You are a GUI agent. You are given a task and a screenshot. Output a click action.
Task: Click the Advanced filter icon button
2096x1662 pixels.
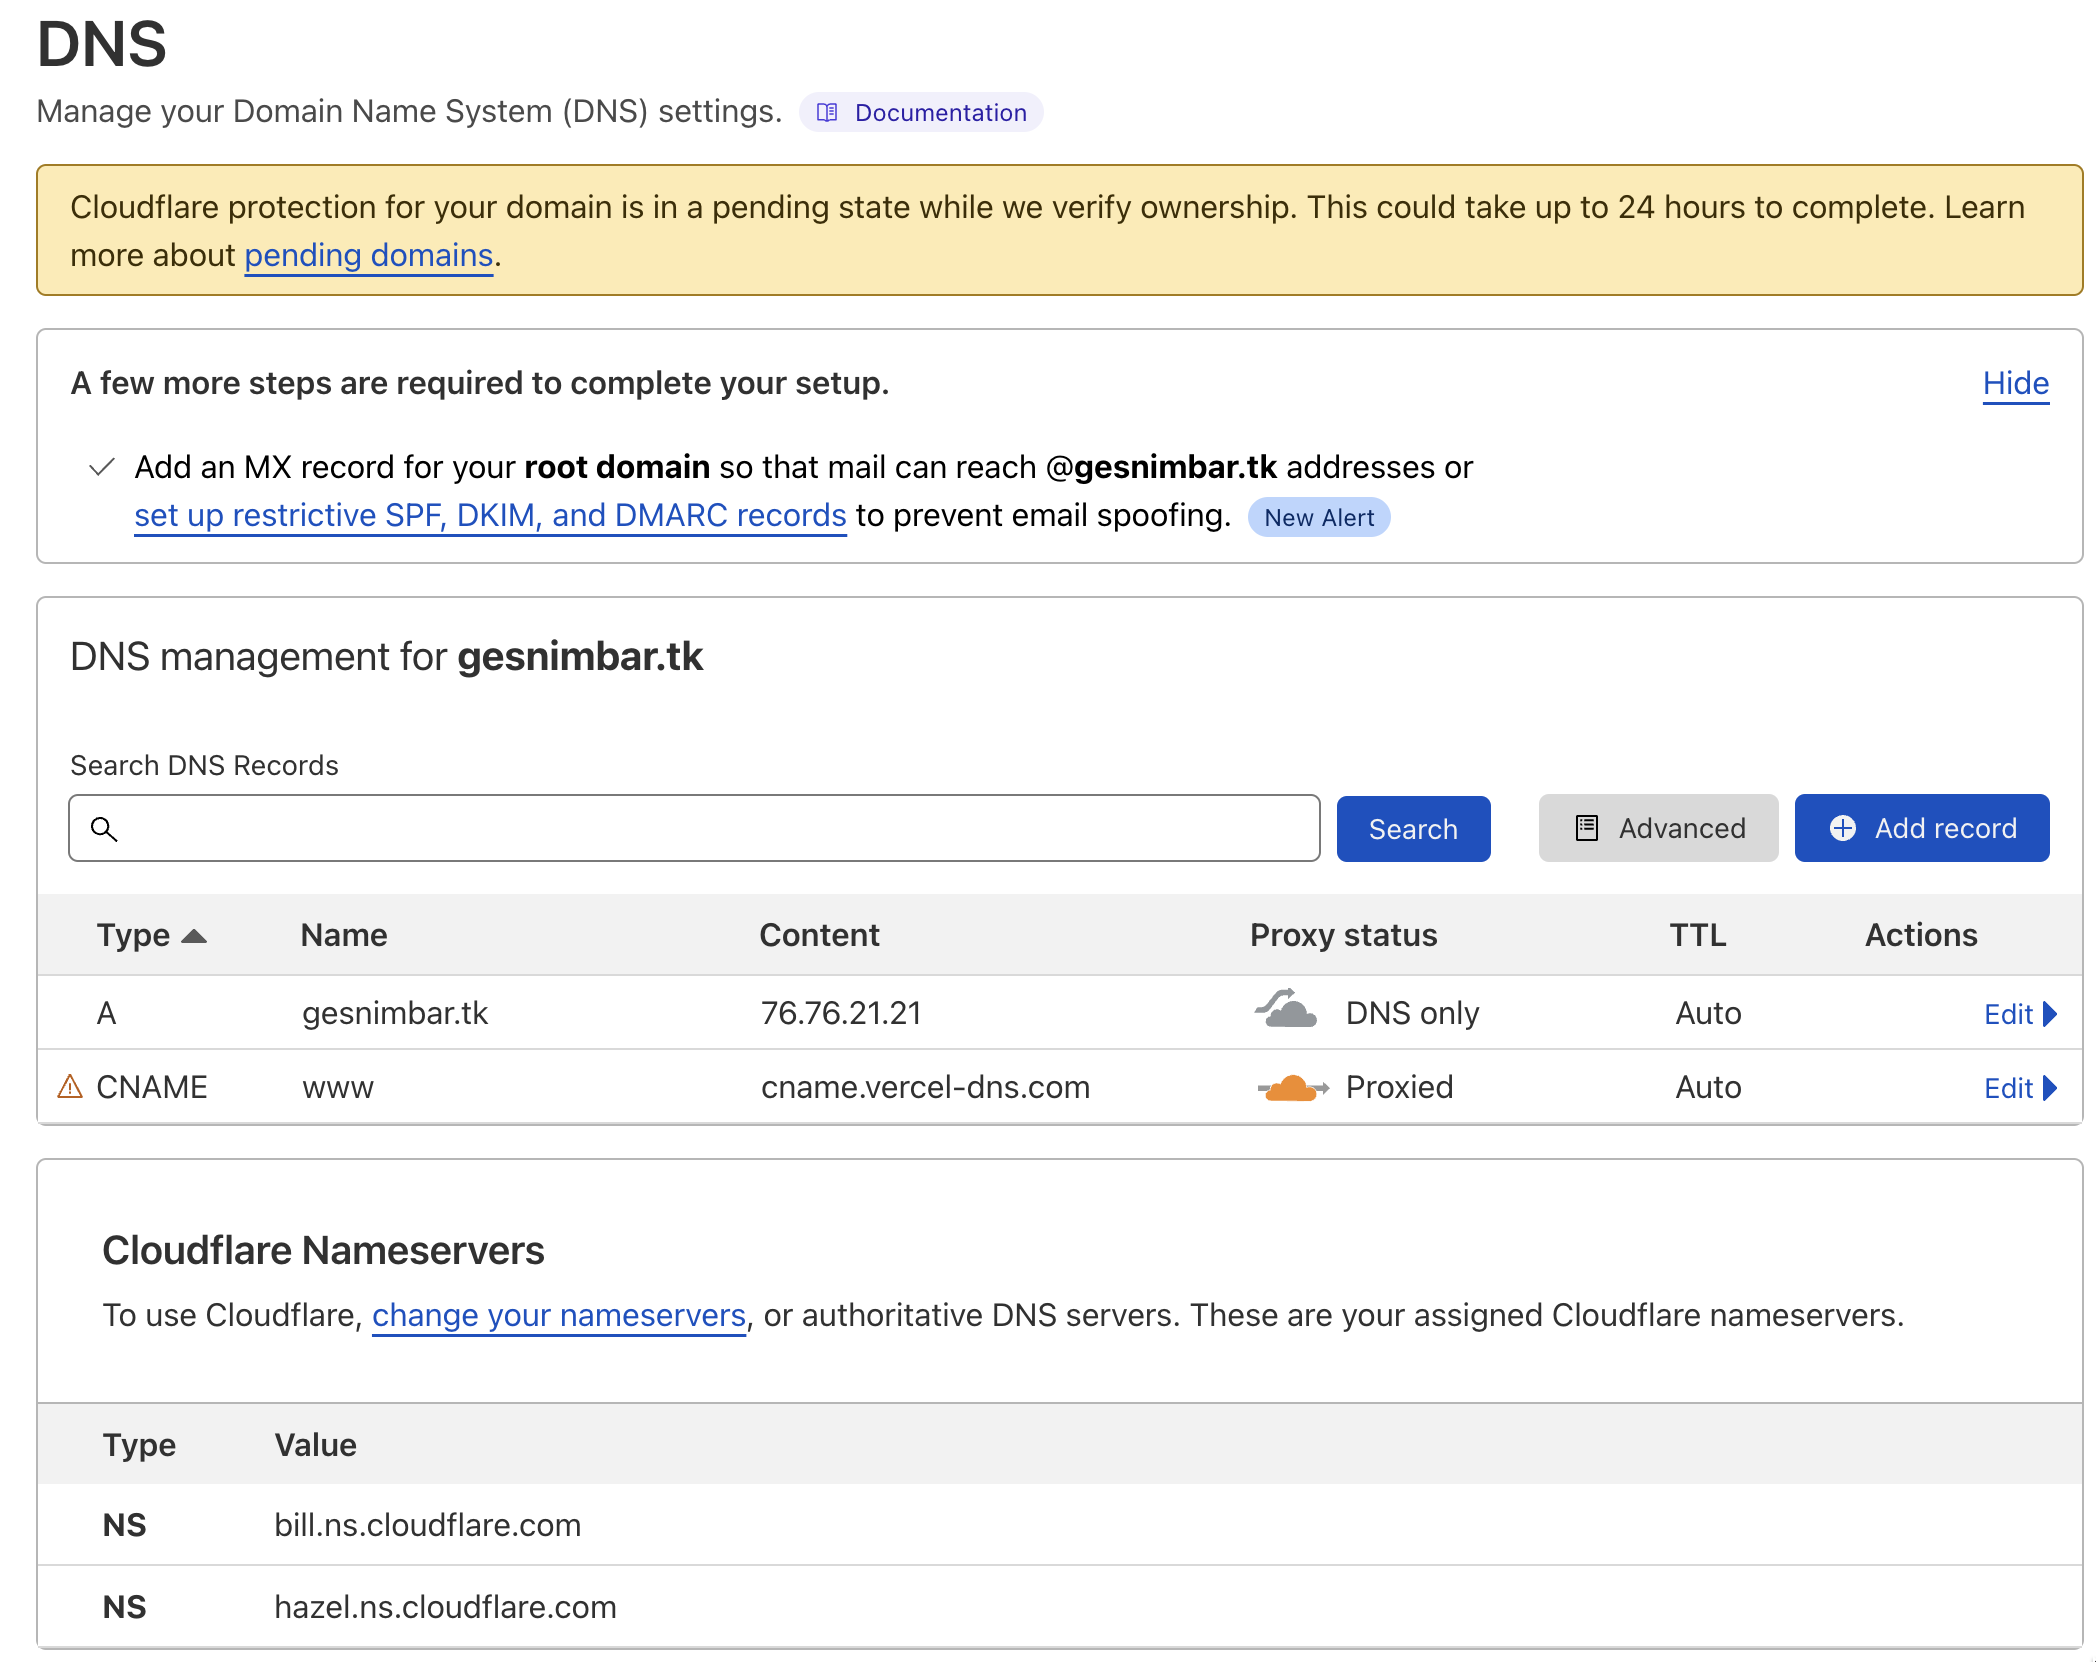(x=1586, y=828)
